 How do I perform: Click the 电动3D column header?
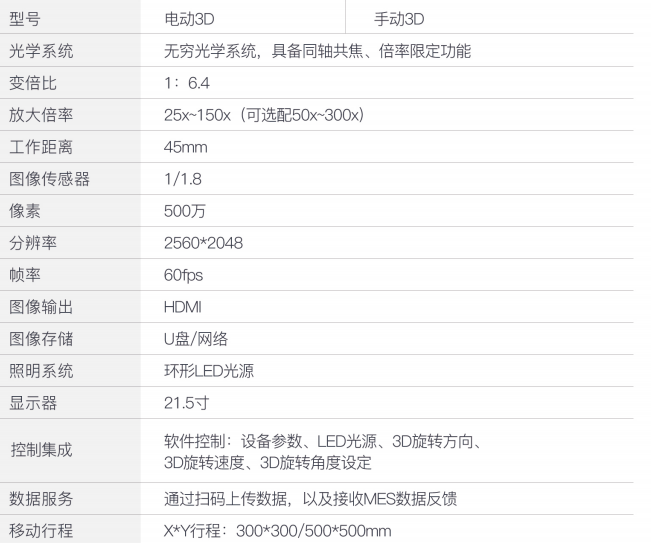pyautogui.click(x=189, y=19)
